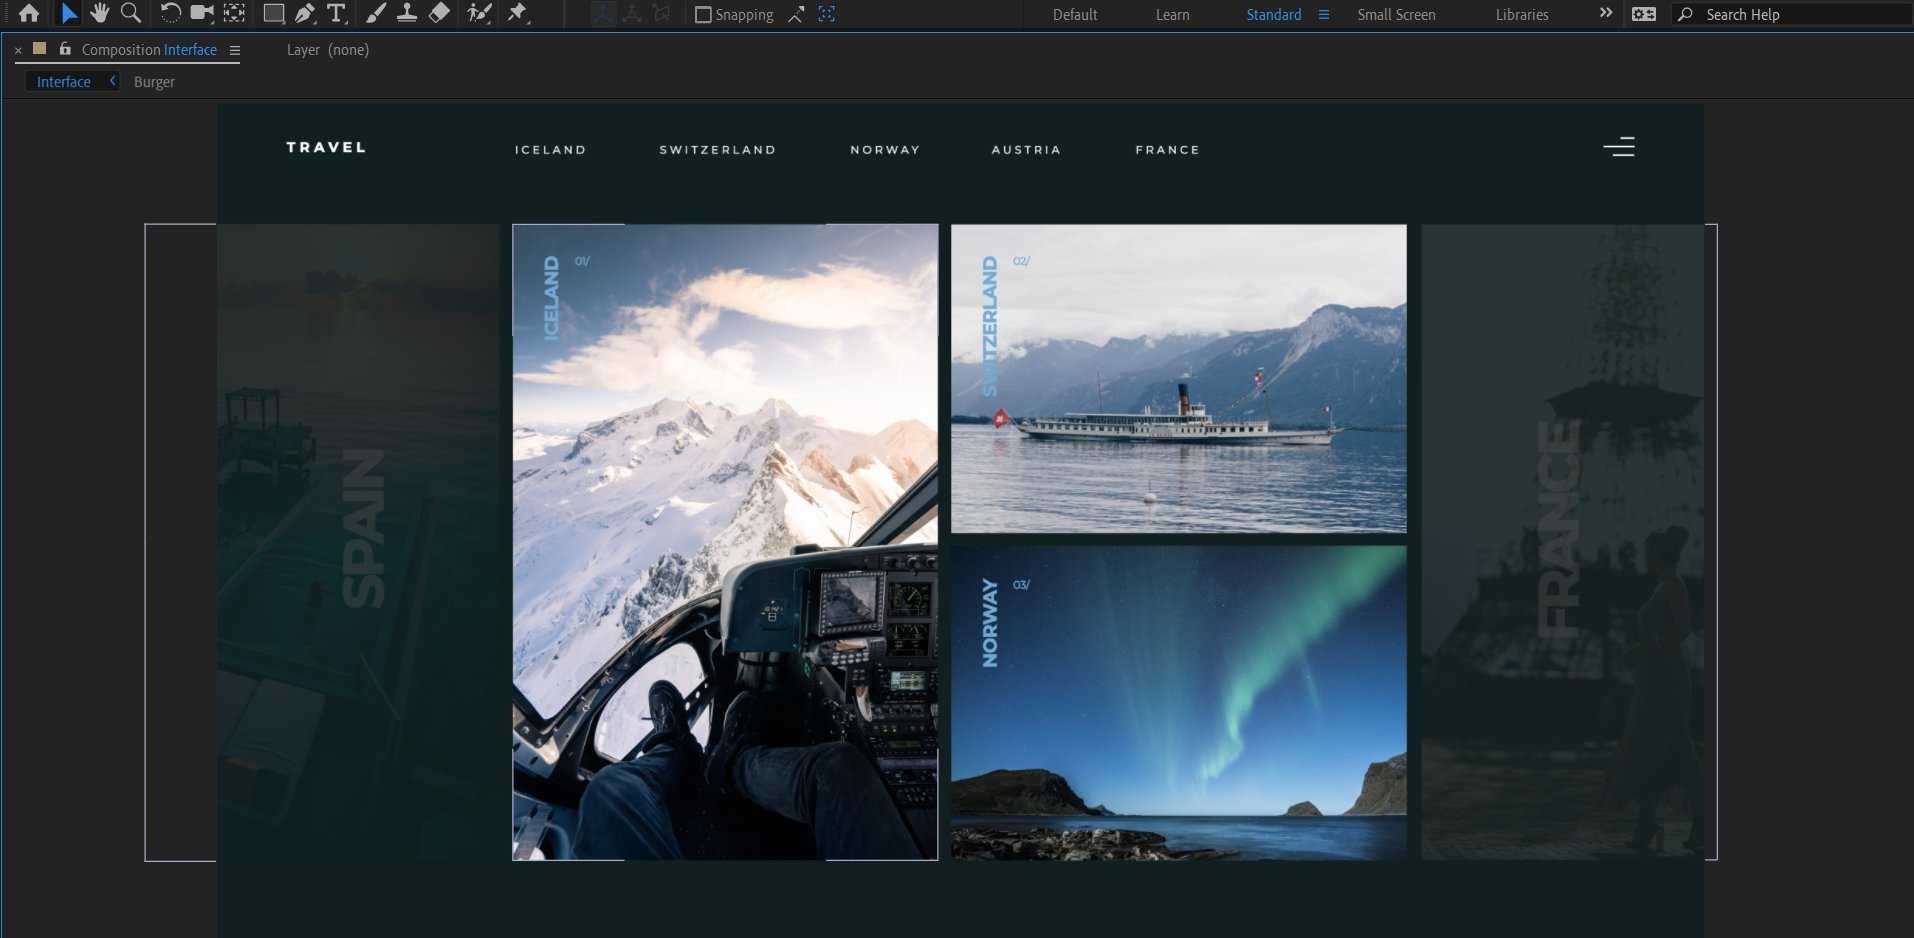
Task: Click the composition color label swatch
Action: pos(40,49)
